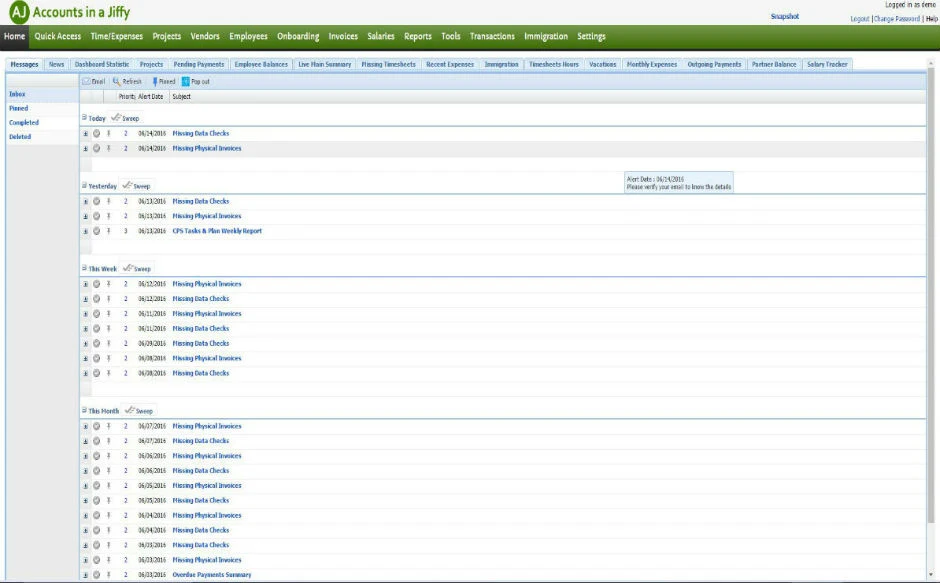
Task: Open the Deleted folder in sidebar
Action: [x=20, y=137]
